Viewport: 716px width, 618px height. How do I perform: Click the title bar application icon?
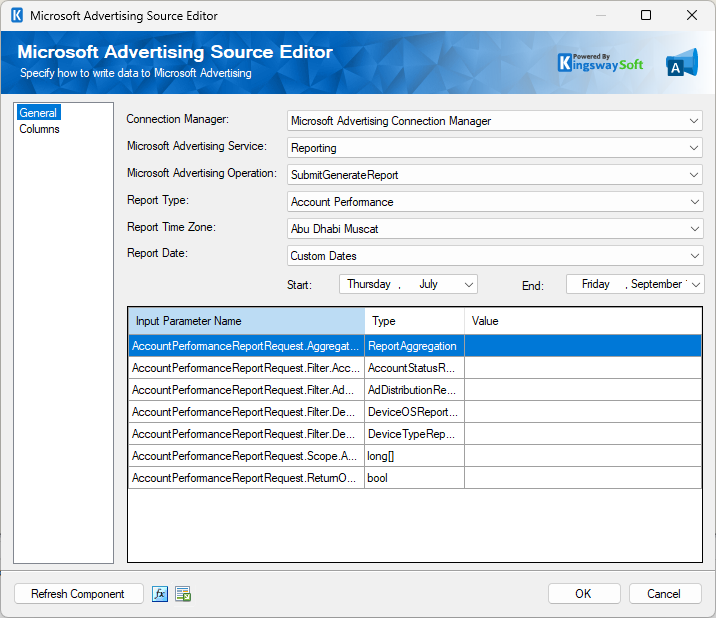(x=15, y=16)
